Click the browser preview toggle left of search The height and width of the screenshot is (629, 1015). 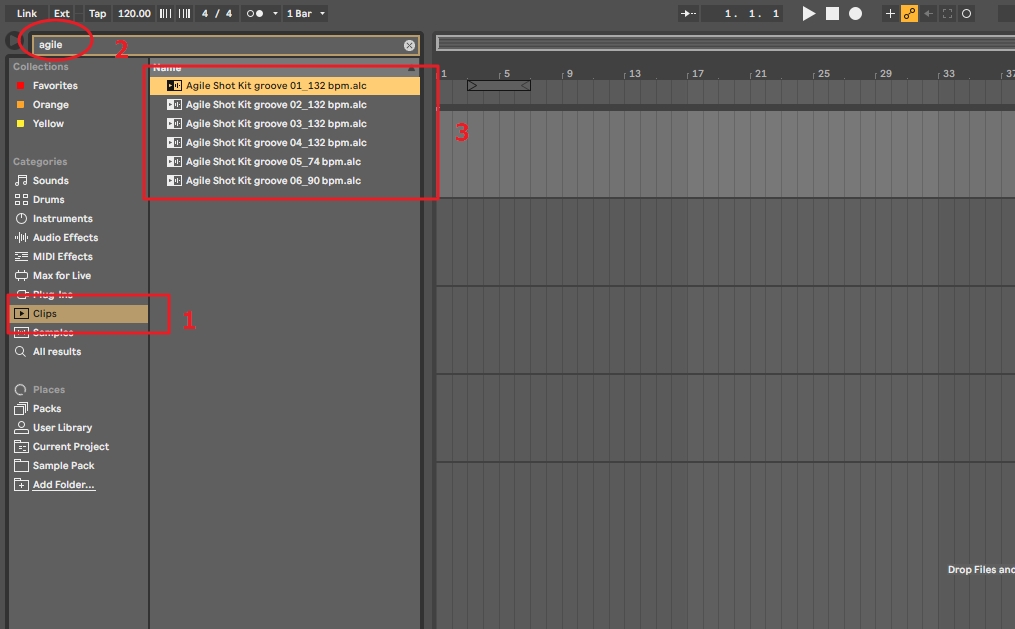click(13, 40)
